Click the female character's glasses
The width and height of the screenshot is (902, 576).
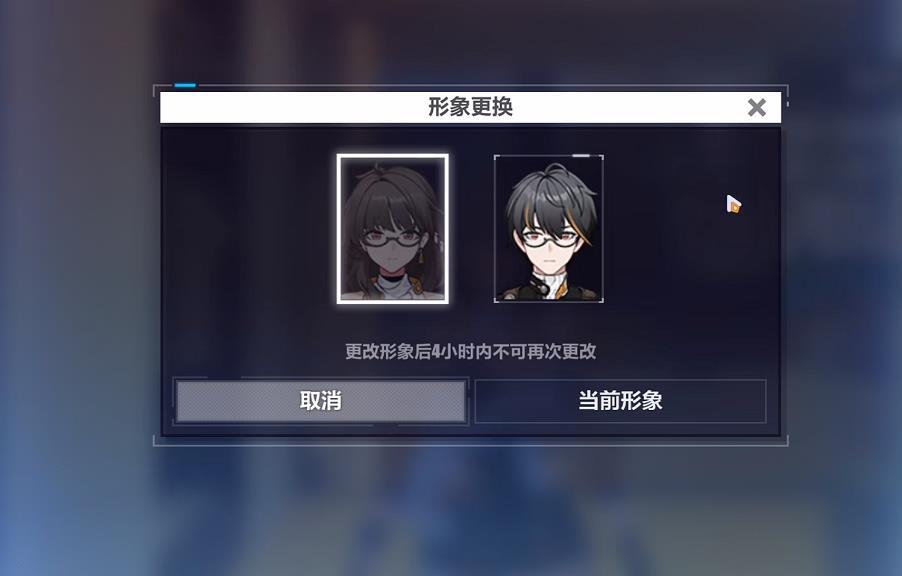coord(391,237)
